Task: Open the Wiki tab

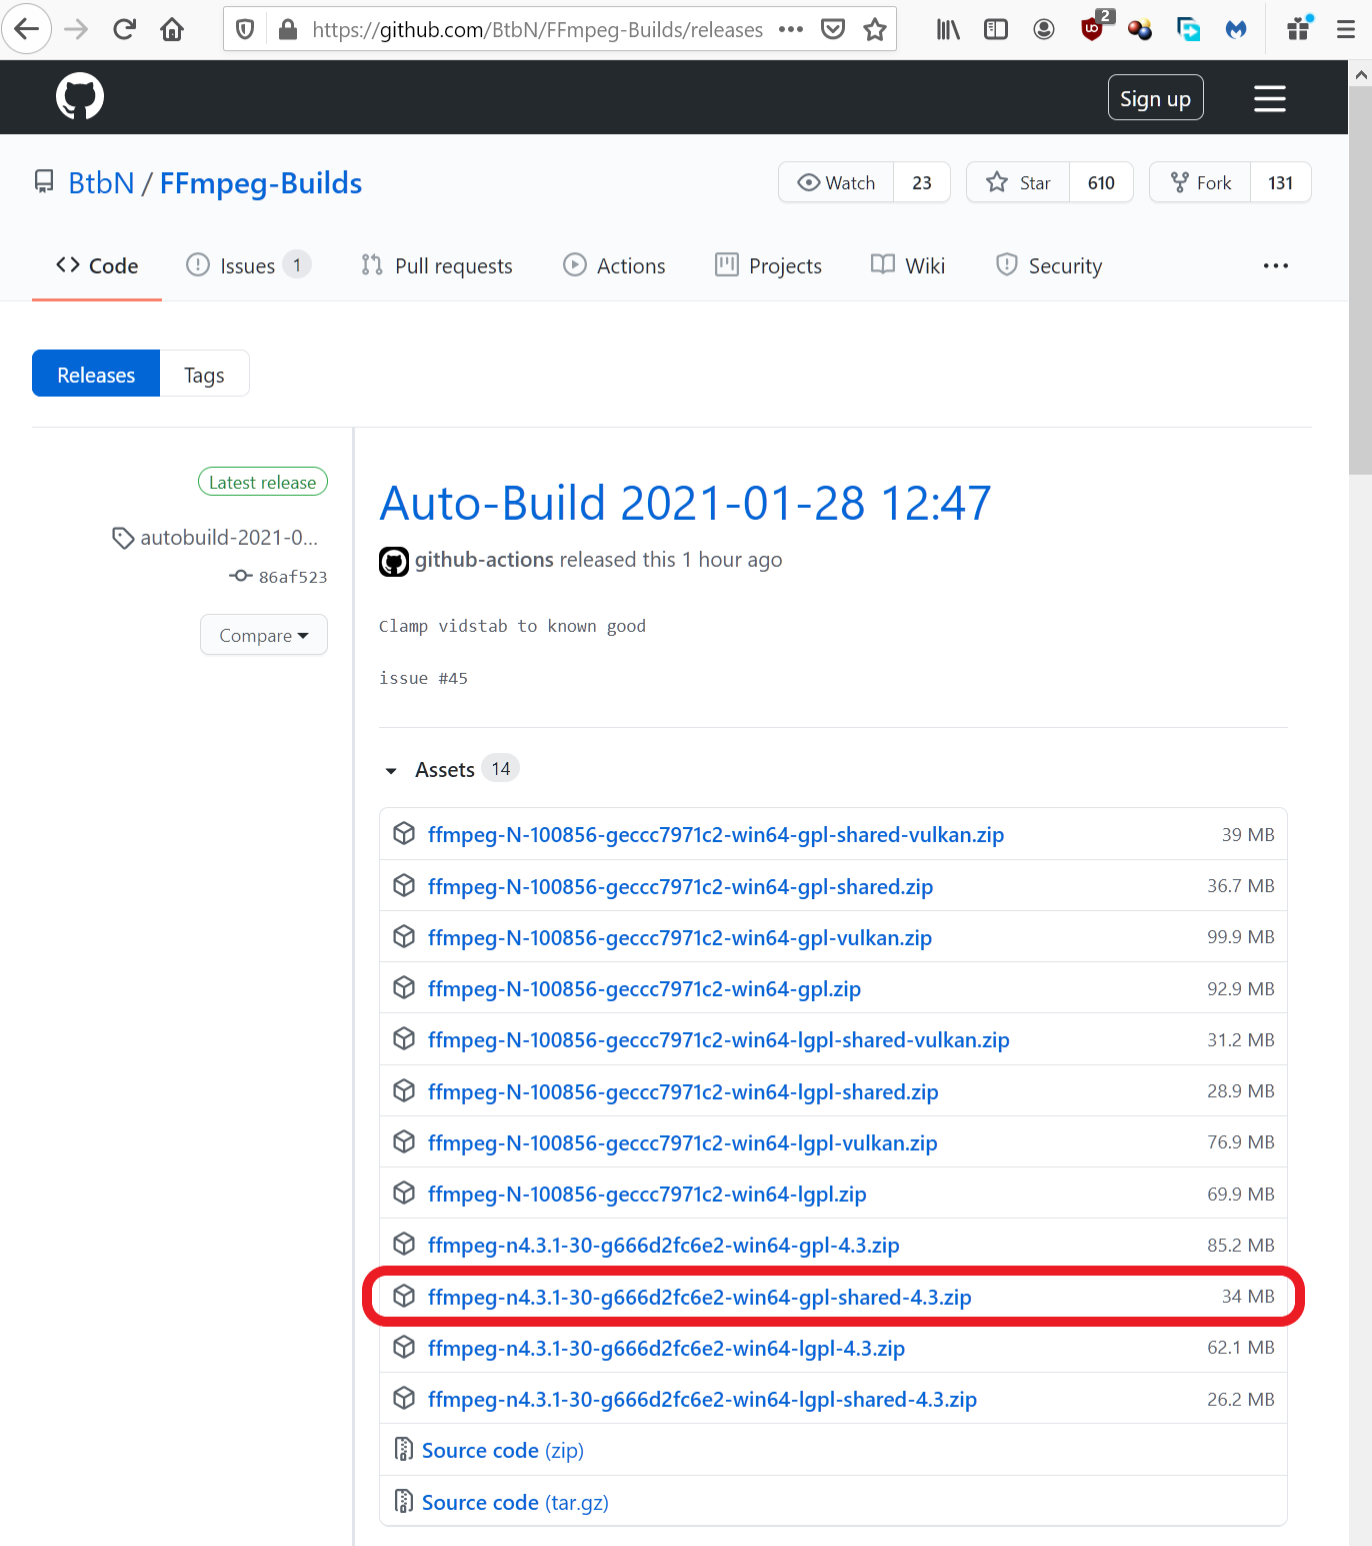Action: coord(908,266)
